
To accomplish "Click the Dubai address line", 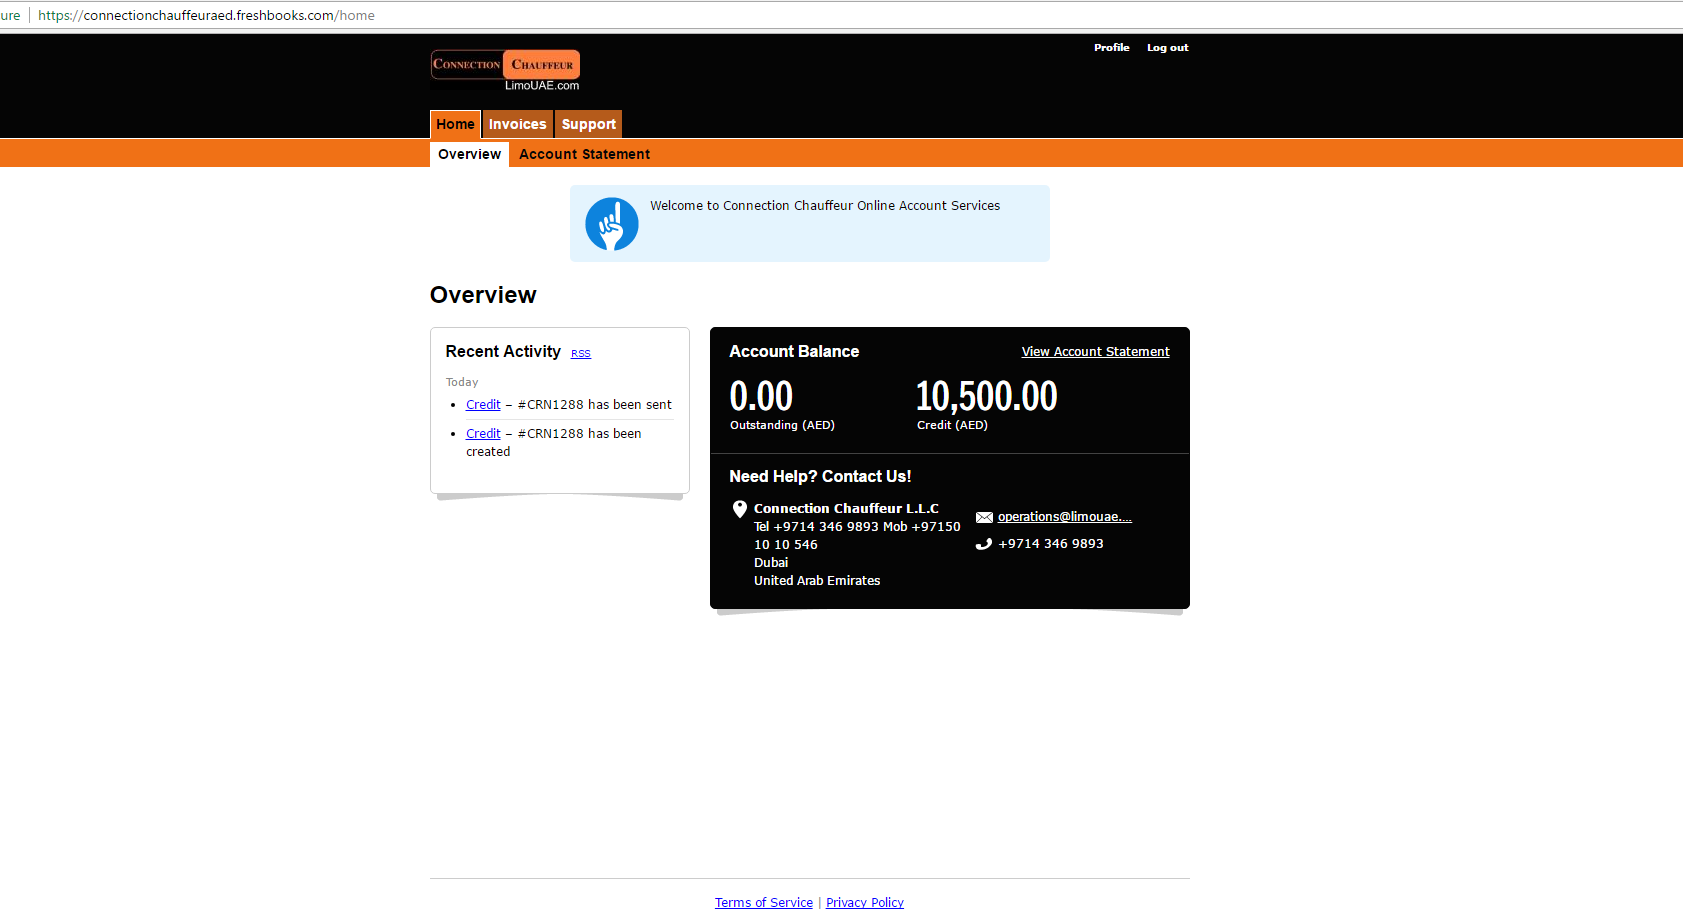I will [x=771, y=563].
